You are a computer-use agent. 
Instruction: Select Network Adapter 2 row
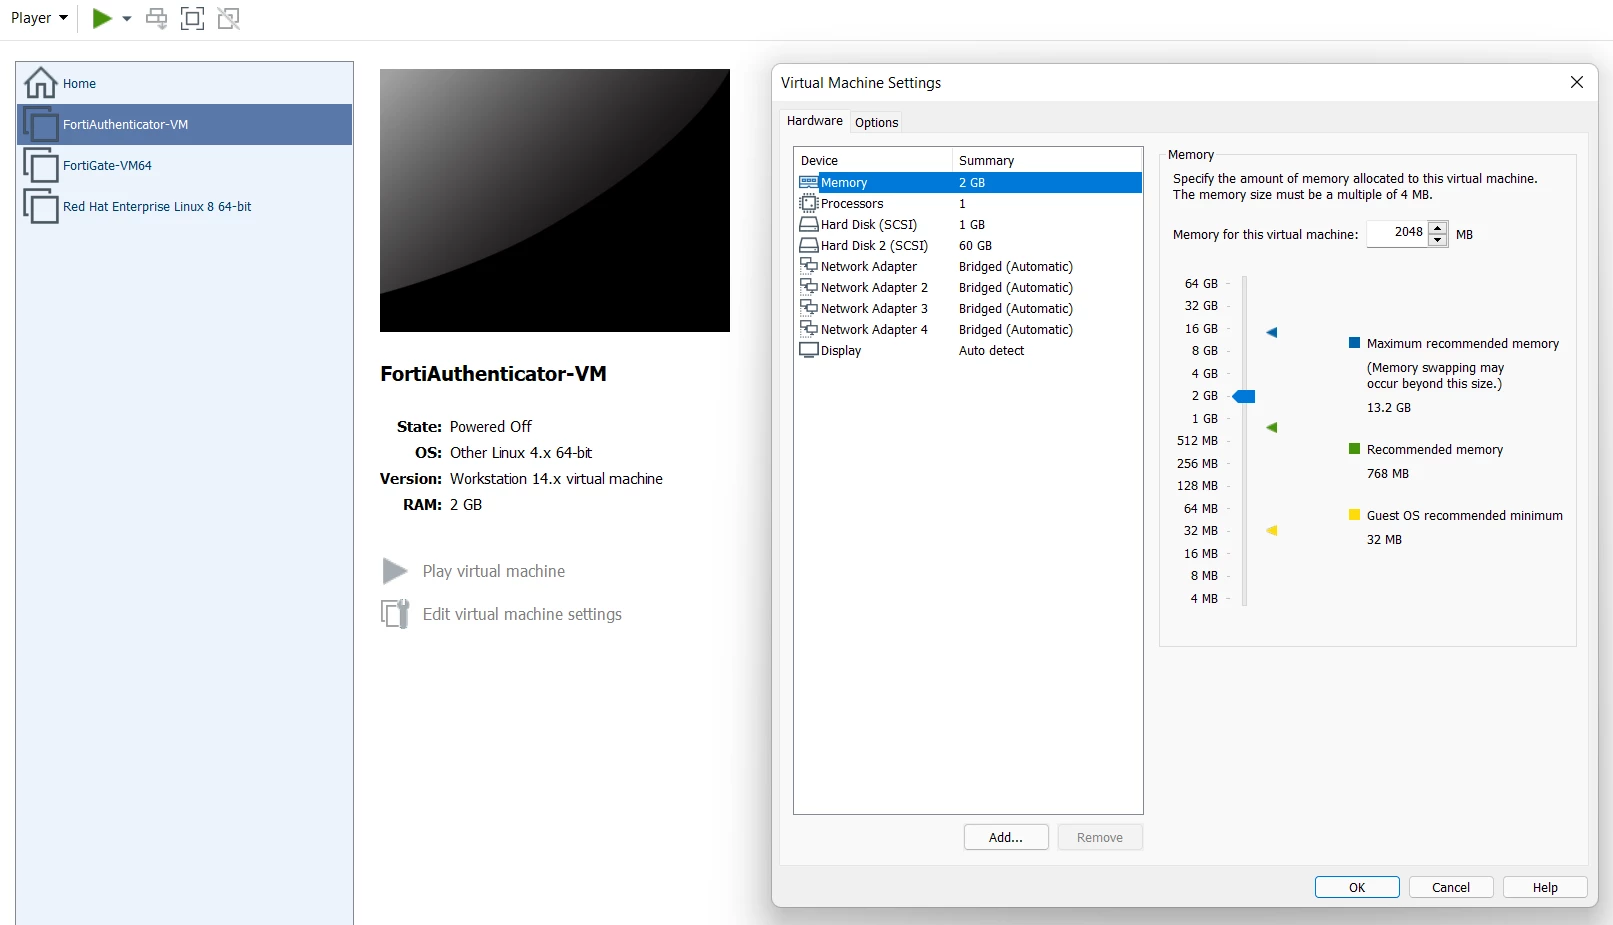968,288
